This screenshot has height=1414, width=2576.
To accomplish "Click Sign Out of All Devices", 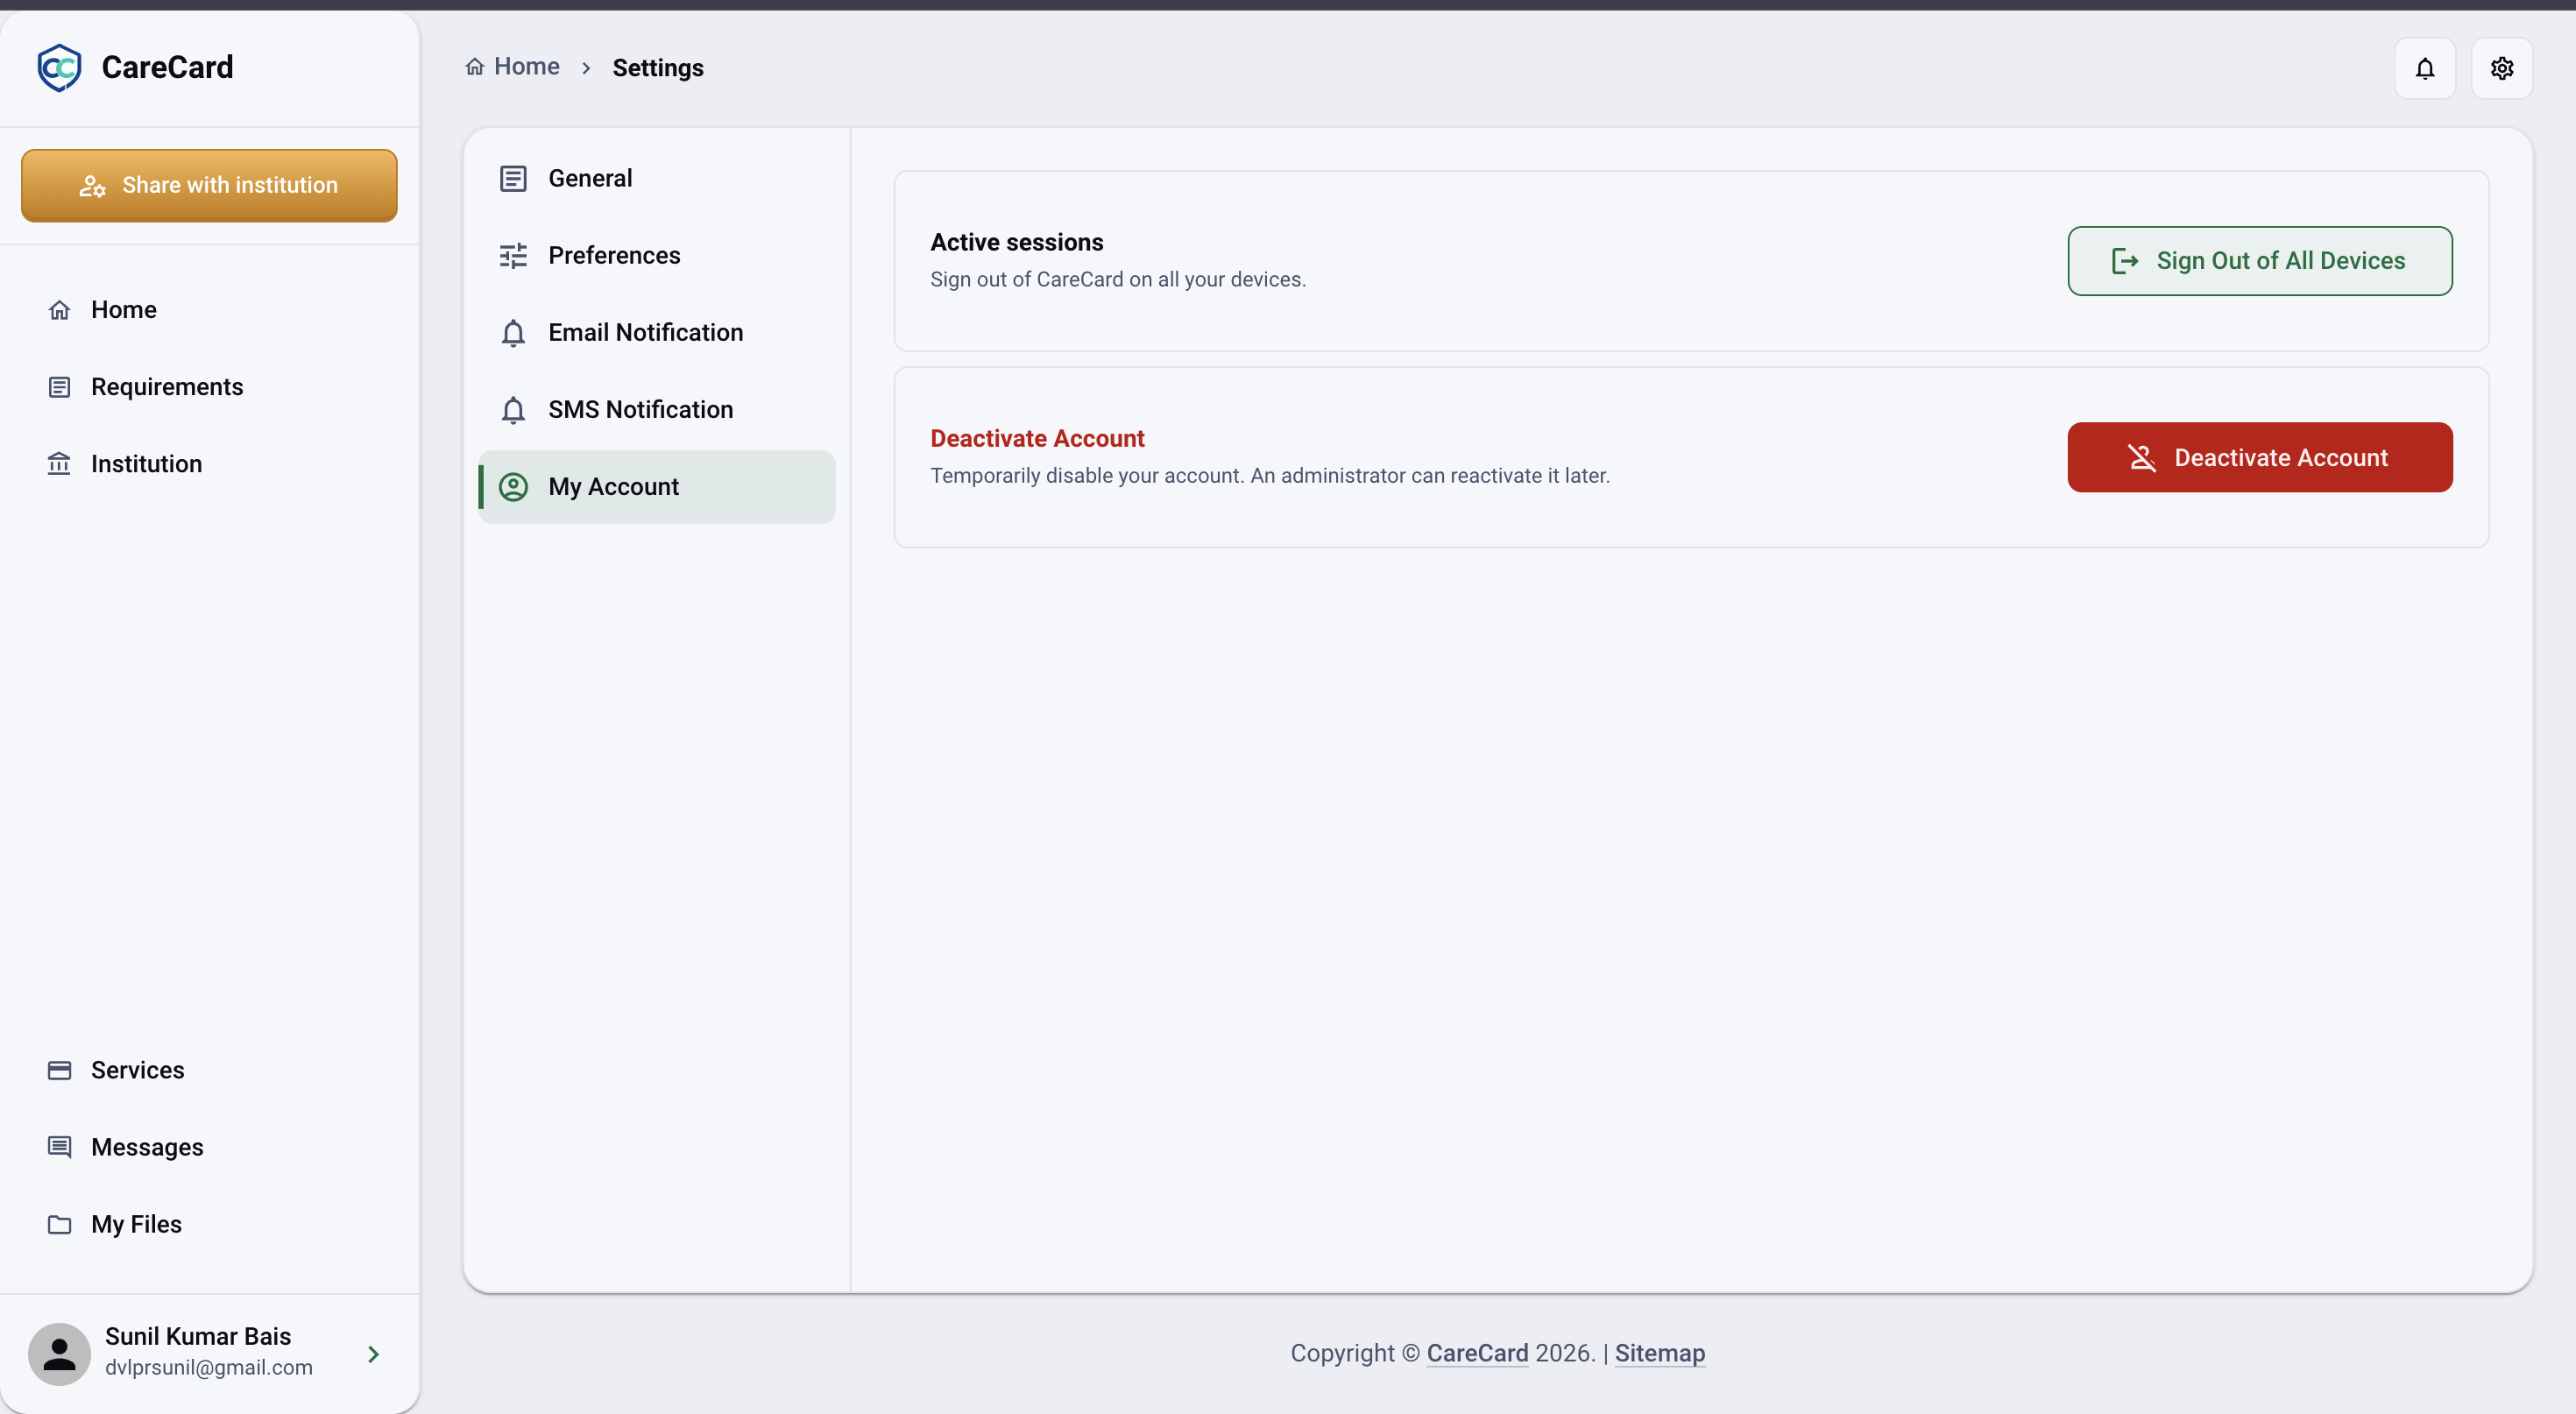I will 2259,261.
